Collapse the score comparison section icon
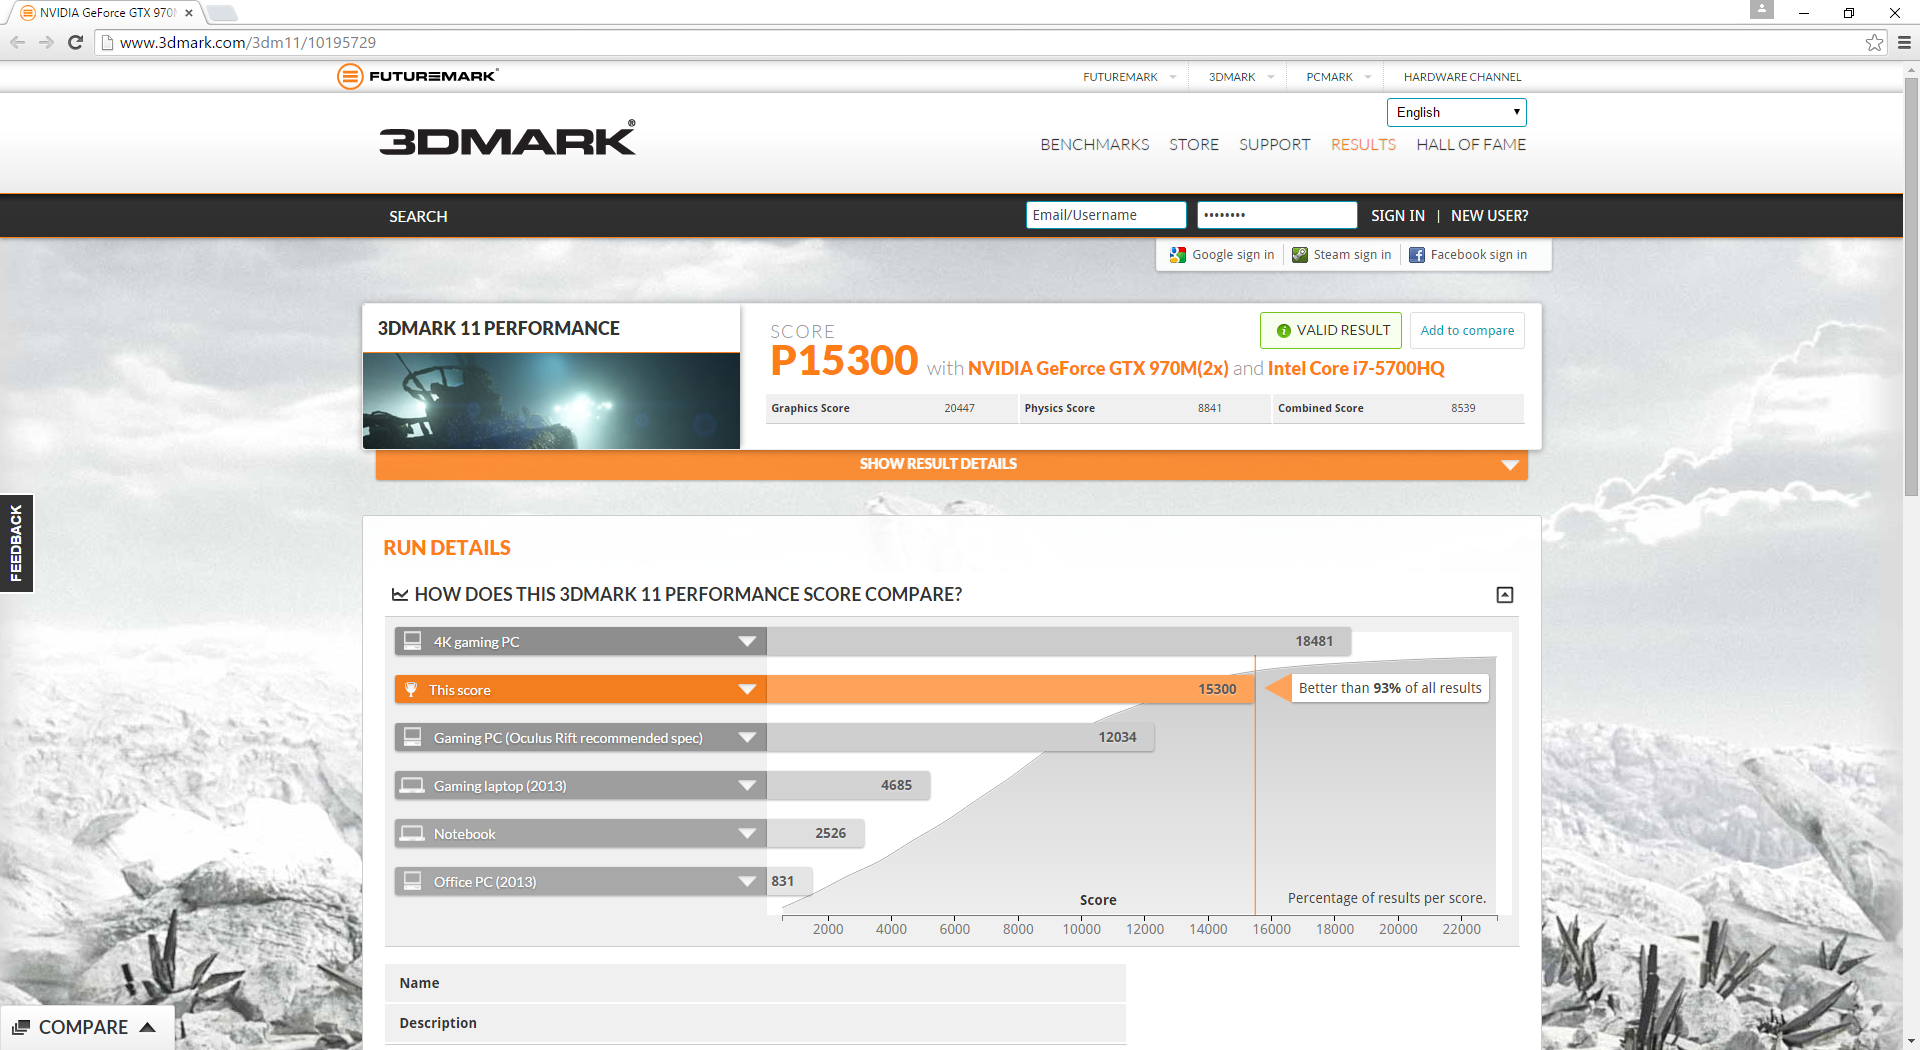The height and width of the screenshot is (1050, 1920). (1505, 595)
